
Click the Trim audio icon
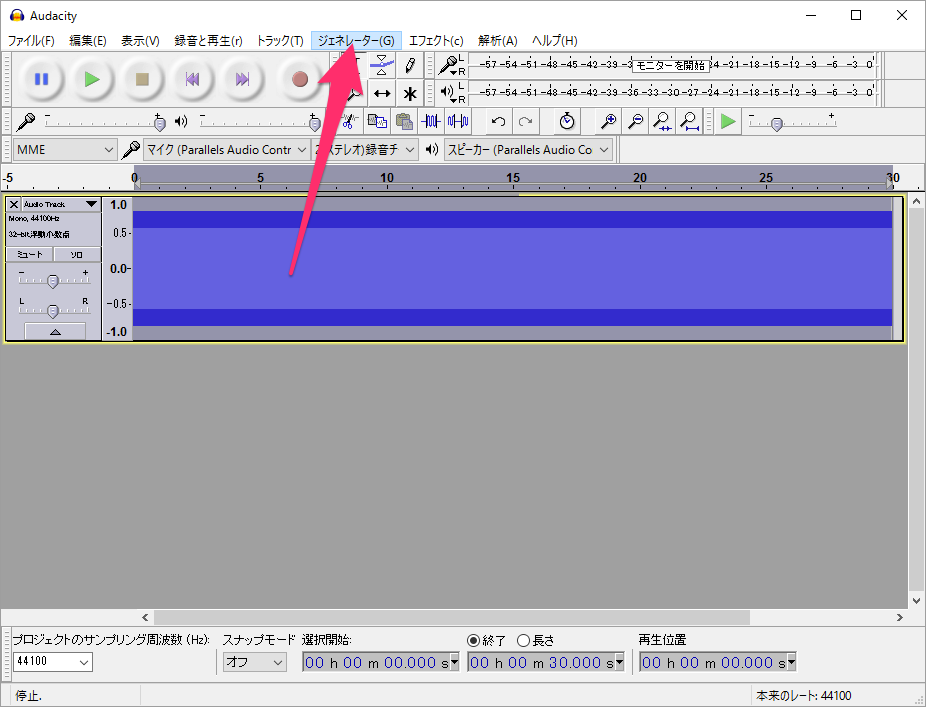point(431,122)
